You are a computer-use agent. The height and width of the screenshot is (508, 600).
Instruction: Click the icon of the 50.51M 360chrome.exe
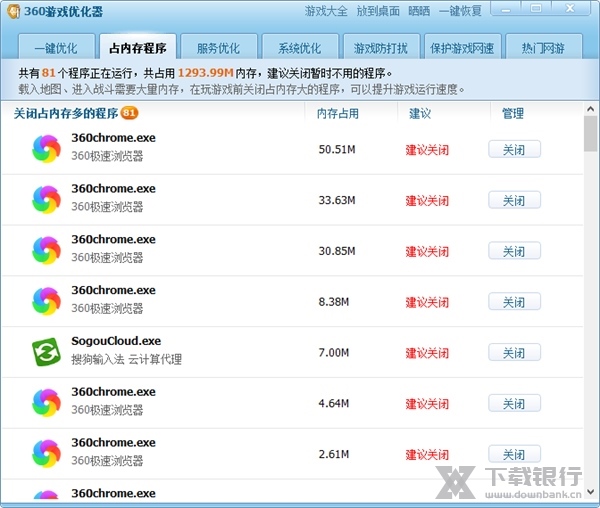coord(46,149)
